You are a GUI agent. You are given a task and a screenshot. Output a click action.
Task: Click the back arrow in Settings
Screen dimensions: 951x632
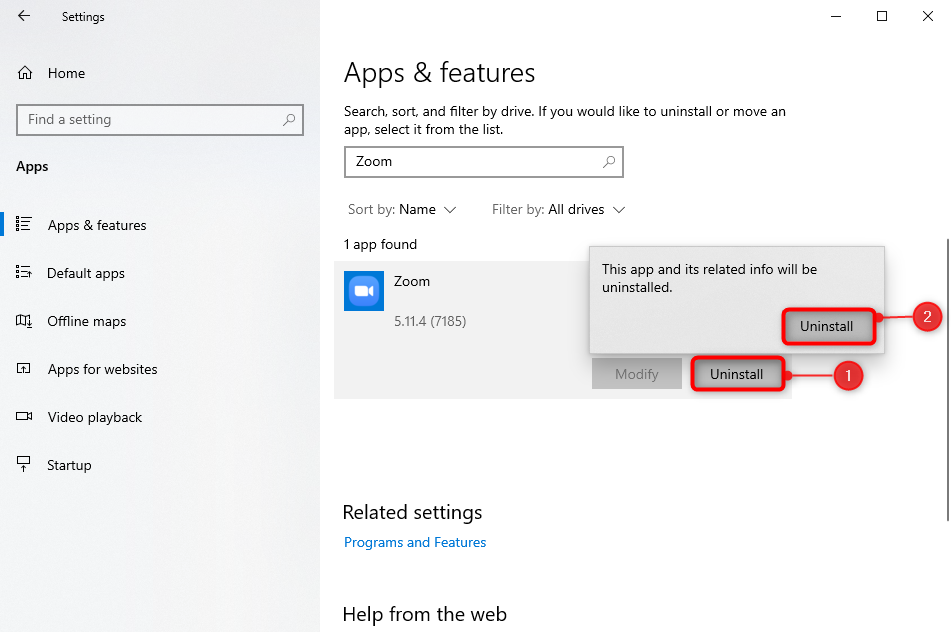(24, 16)
